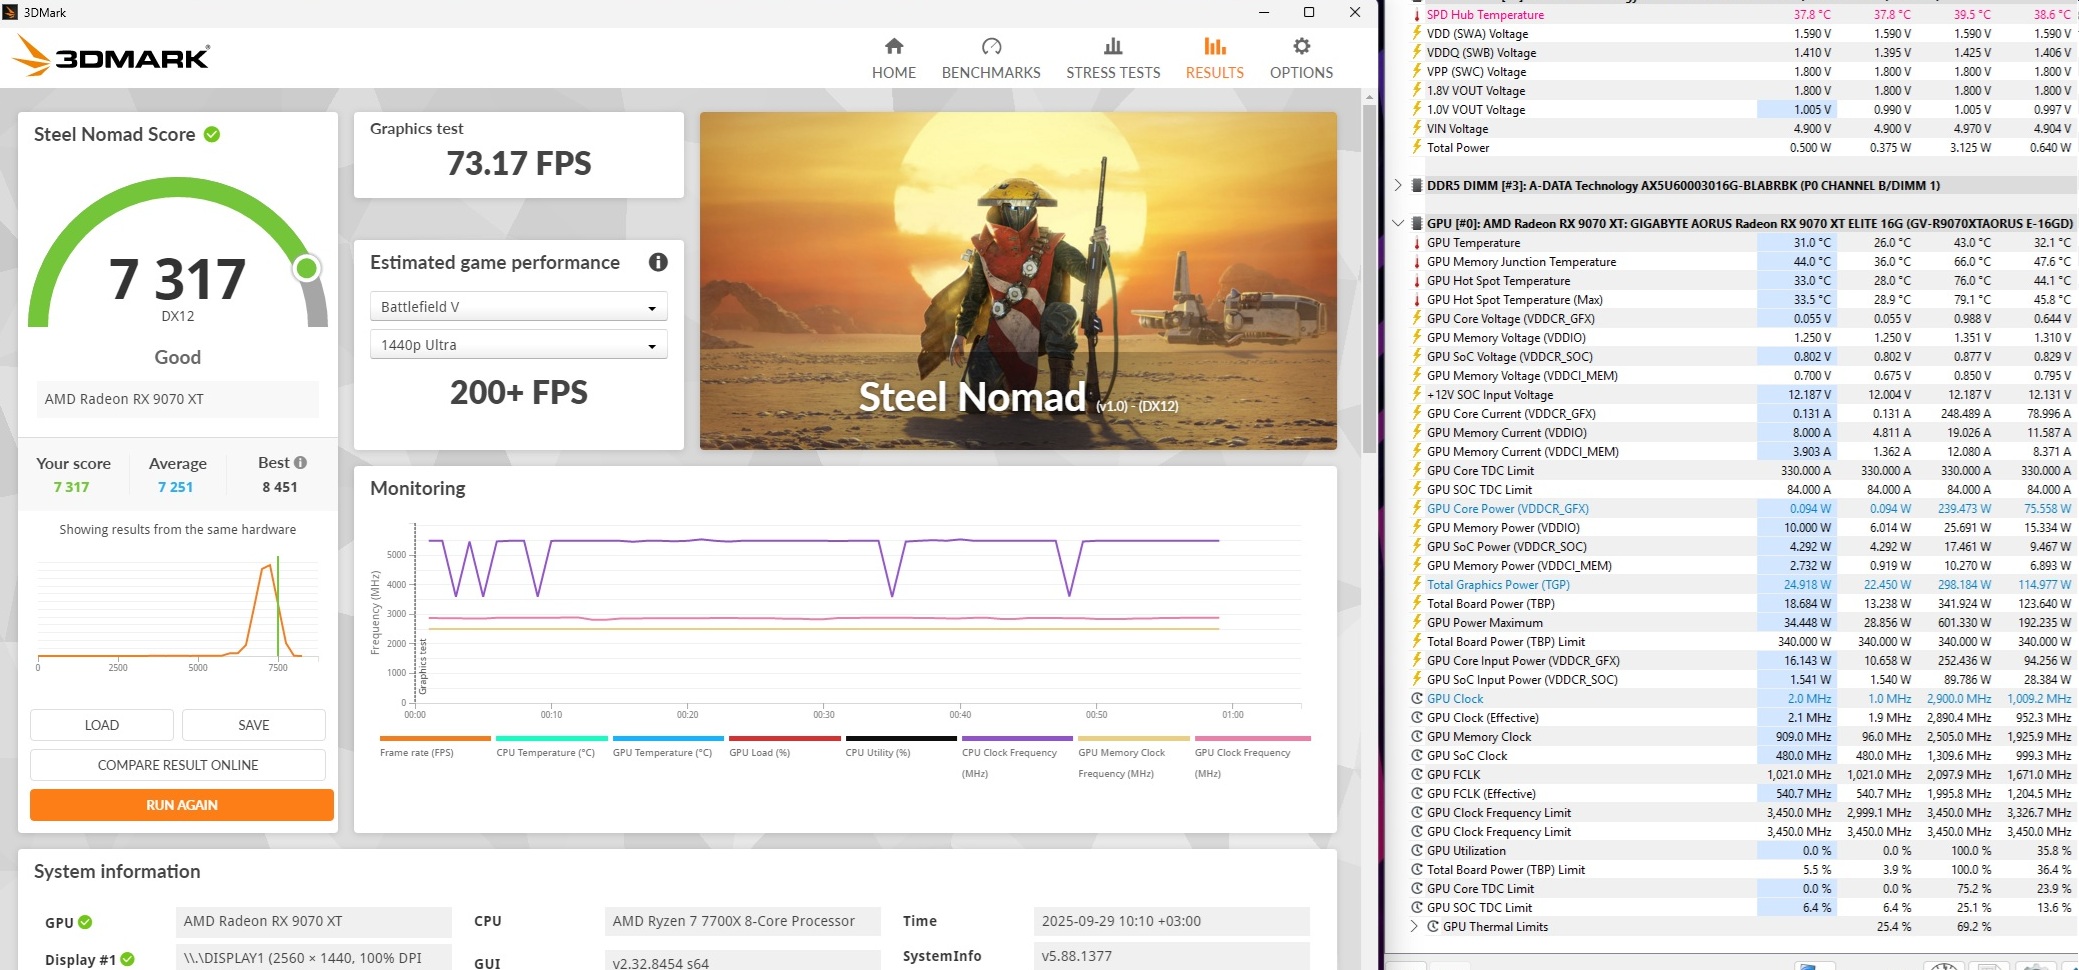Click the clock icon beside GPU Clock row
The height and width of the screenshot is (970, 2079).
pos(1416,699)
